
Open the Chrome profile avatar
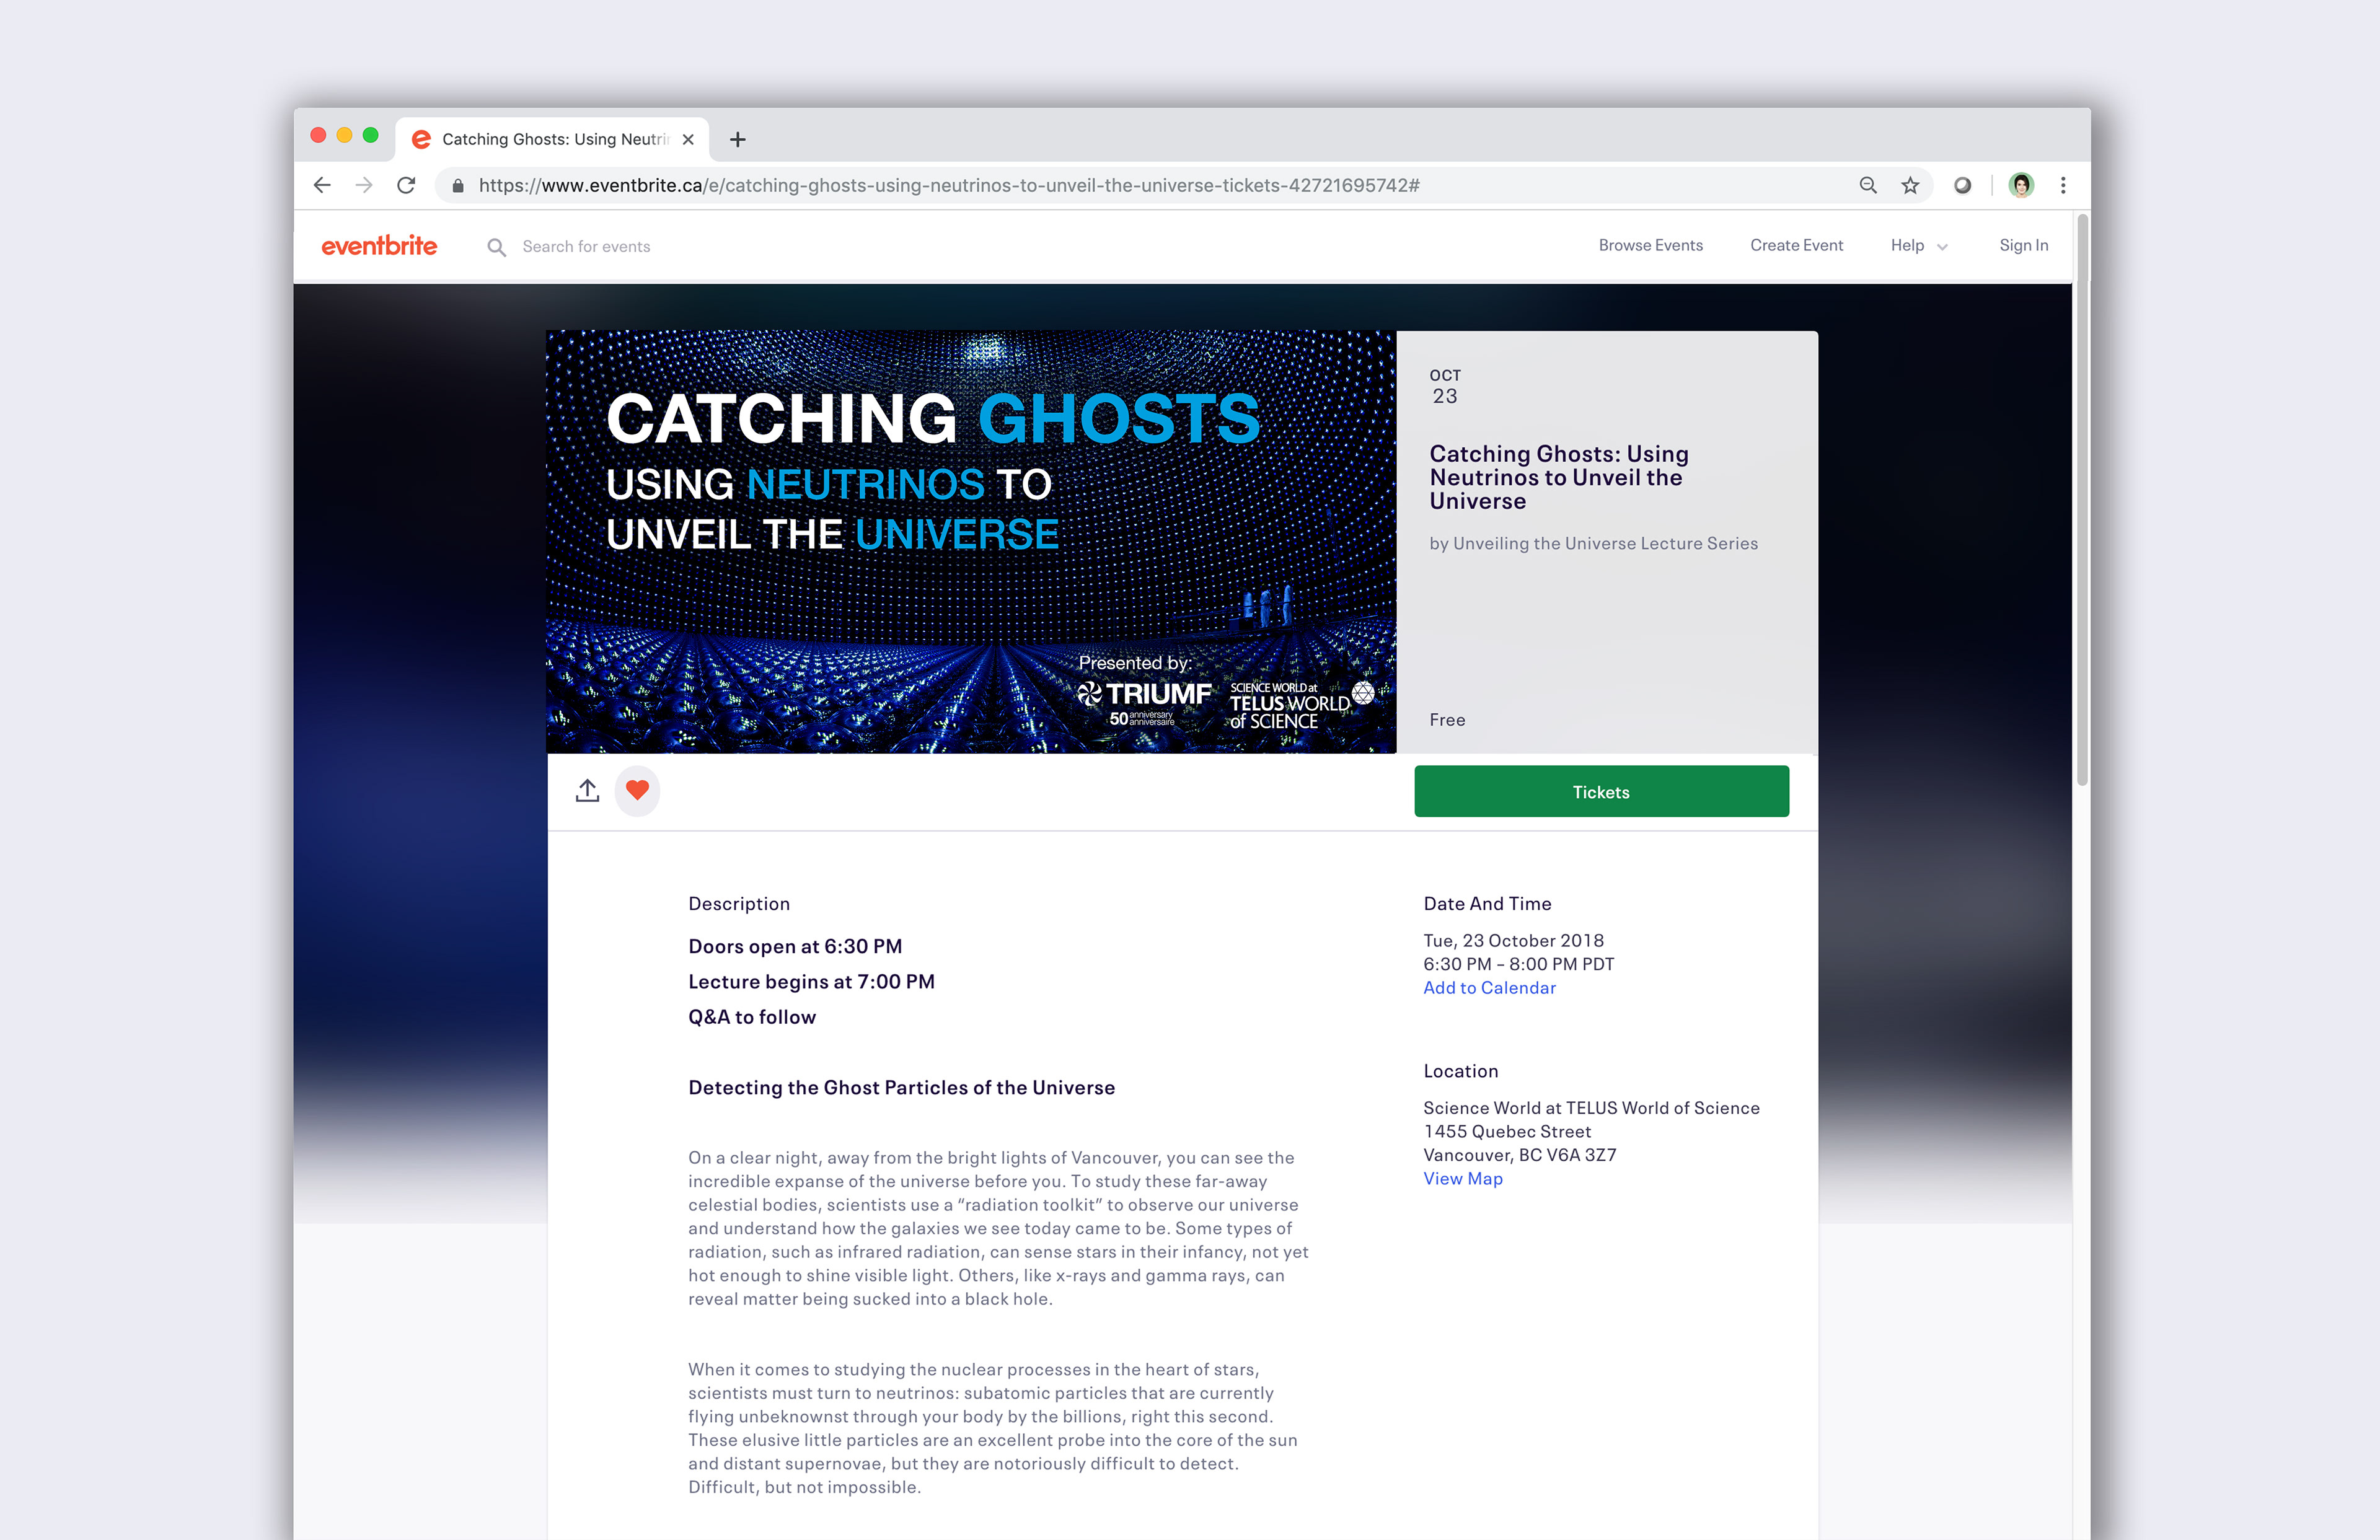point(2021,185)
